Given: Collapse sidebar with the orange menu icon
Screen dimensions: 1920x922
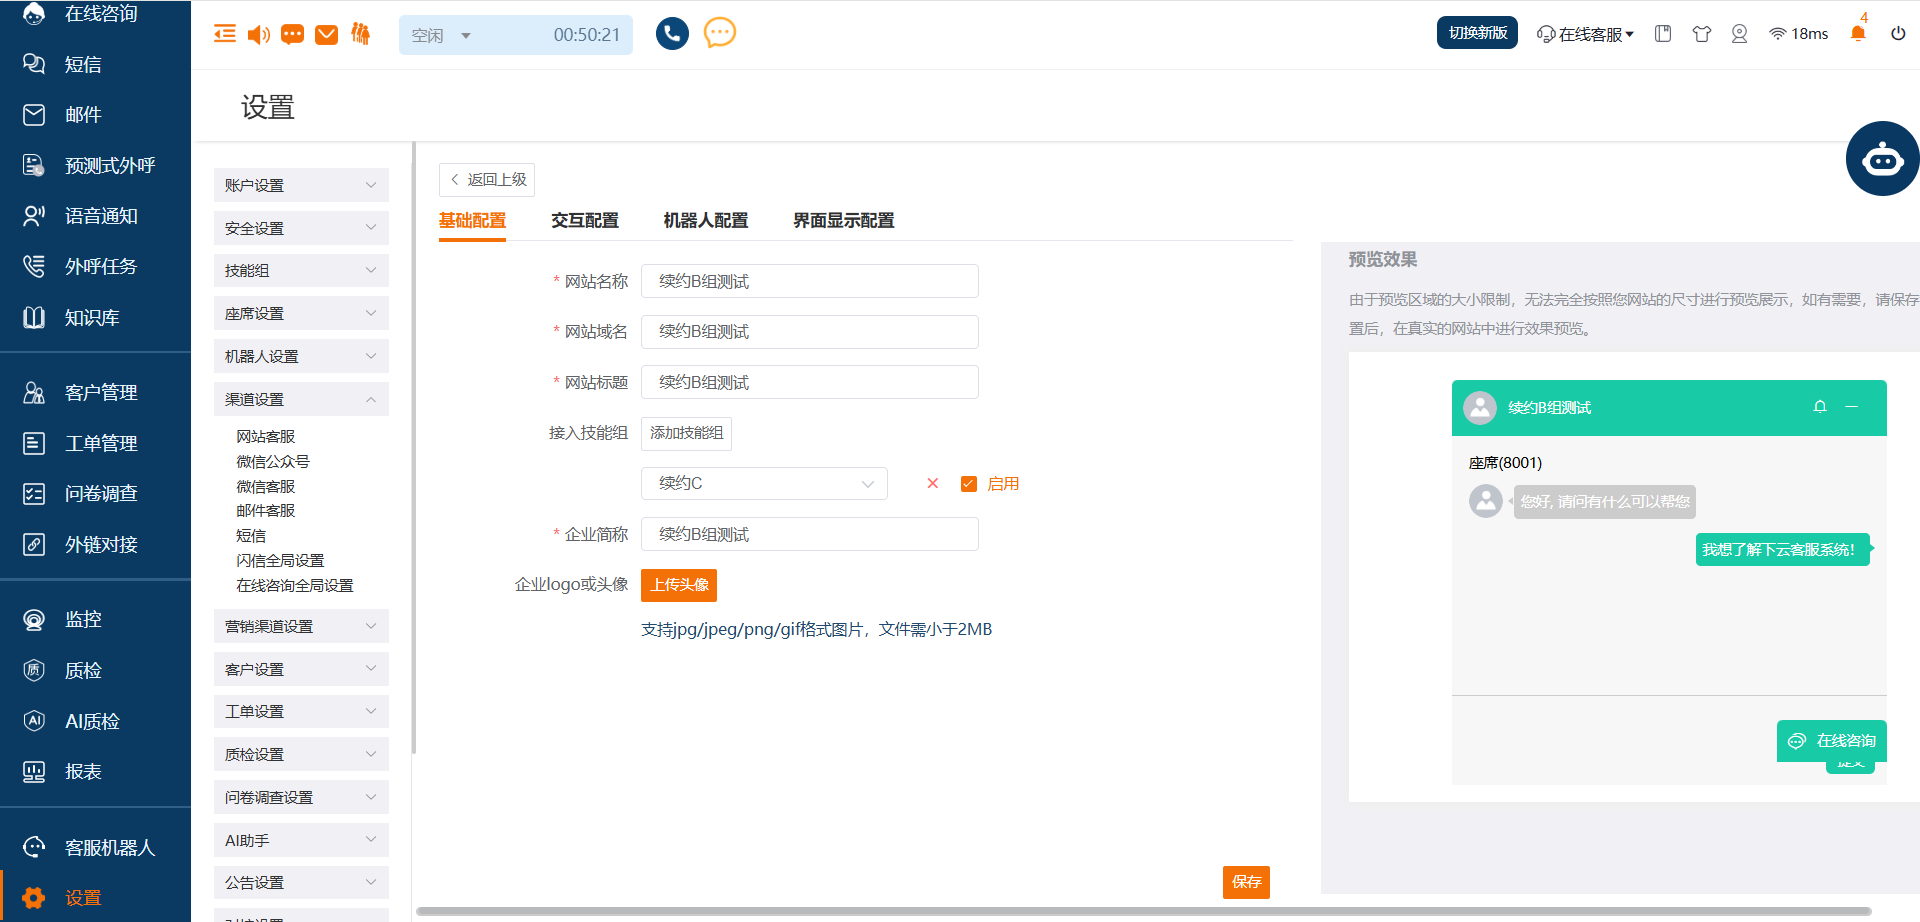Looking at the screenshot, I should pyautogui.click(x=225, y=35).
